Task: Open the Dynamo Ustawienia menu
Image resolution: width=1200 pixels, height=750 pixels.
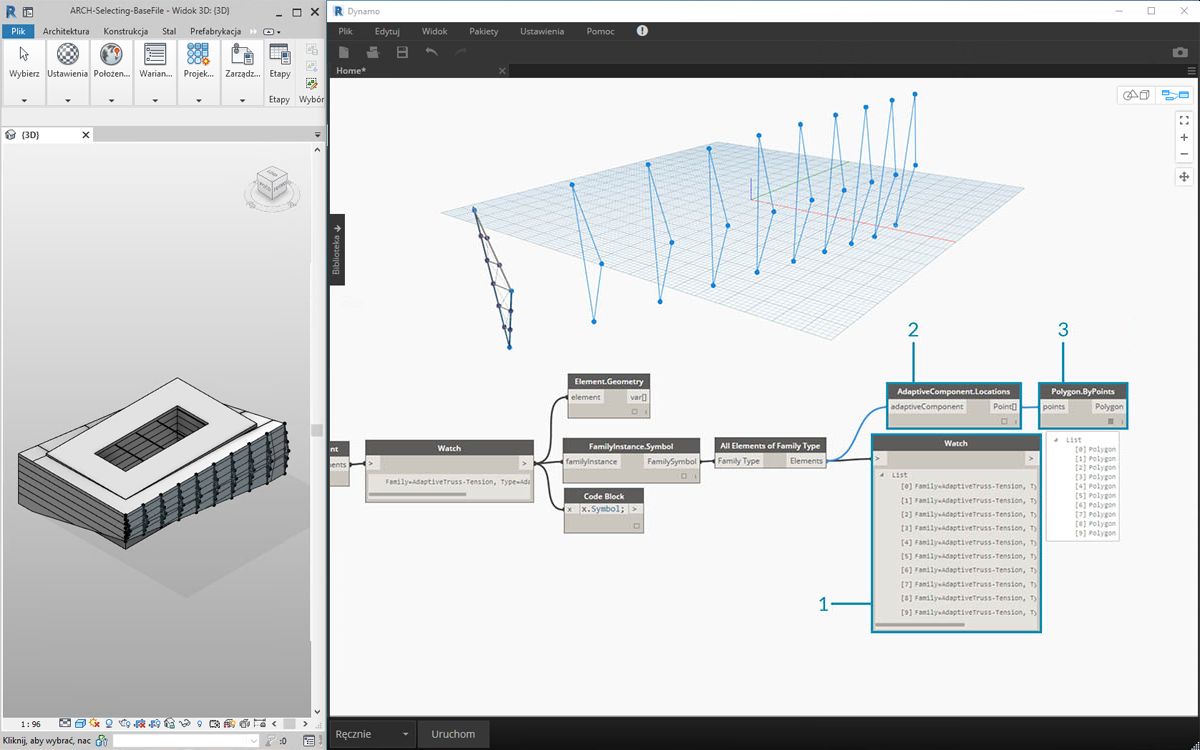Action: click(x=541, y=31)
